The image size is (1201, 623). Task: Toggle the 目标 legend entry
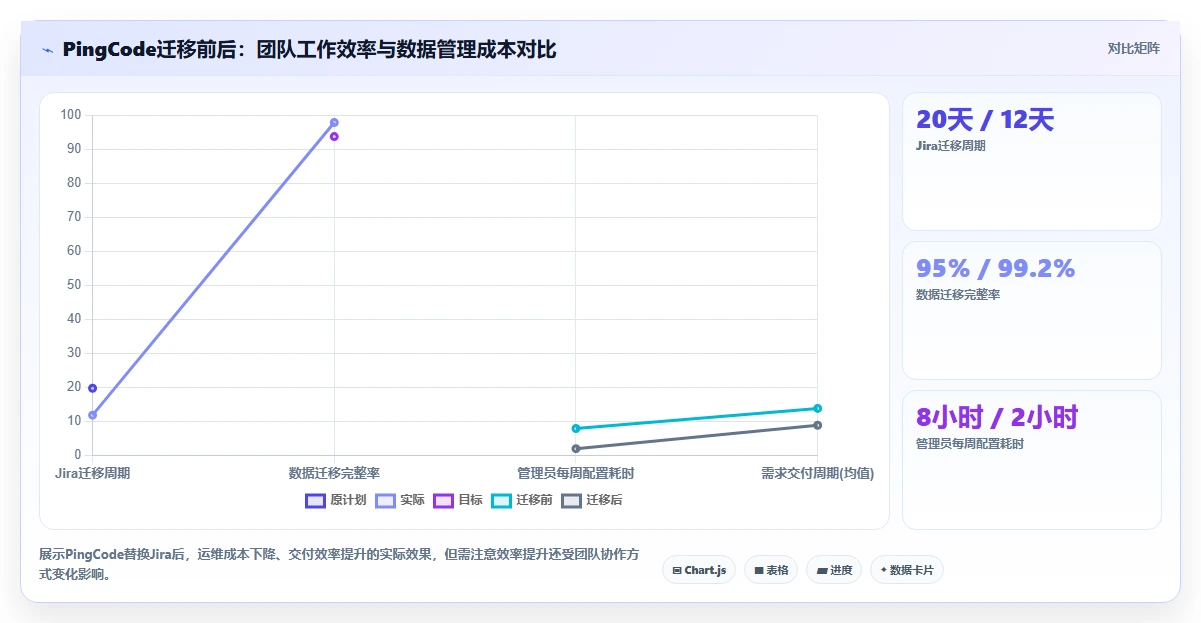[x=458, y=500]
